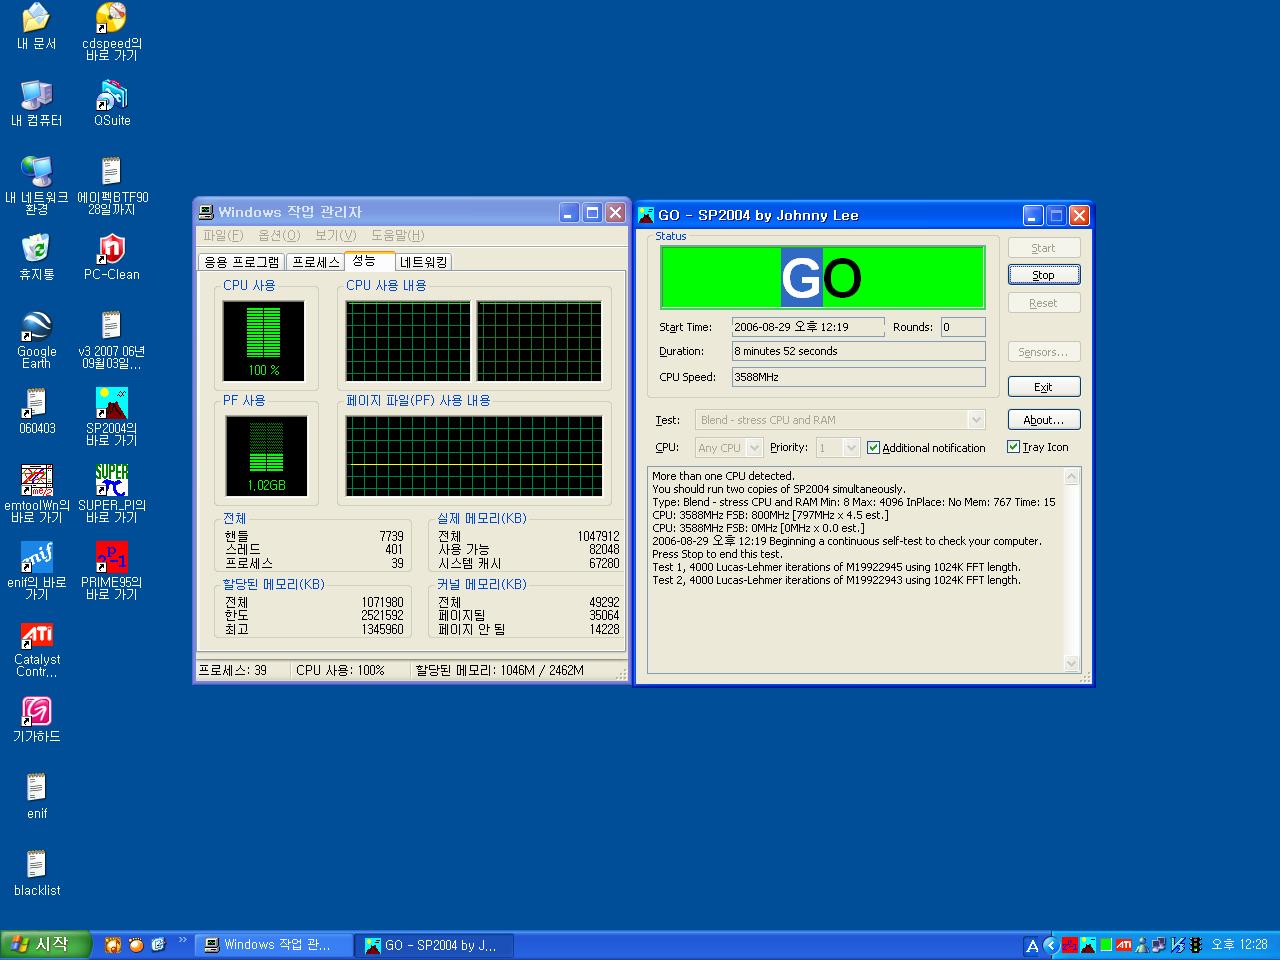Click the Duration field in SP2004
Viewport: 1280px width, 960px height.
(859, 351)
